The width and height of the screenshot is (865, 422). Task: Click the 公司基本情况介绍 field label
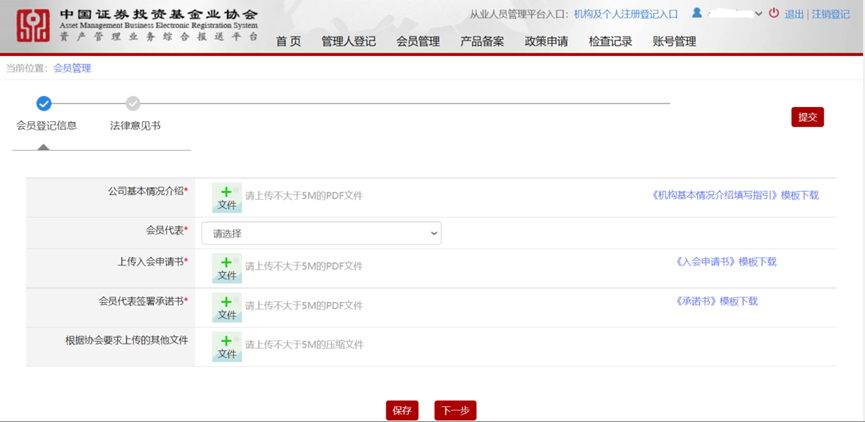click(148, 190)
